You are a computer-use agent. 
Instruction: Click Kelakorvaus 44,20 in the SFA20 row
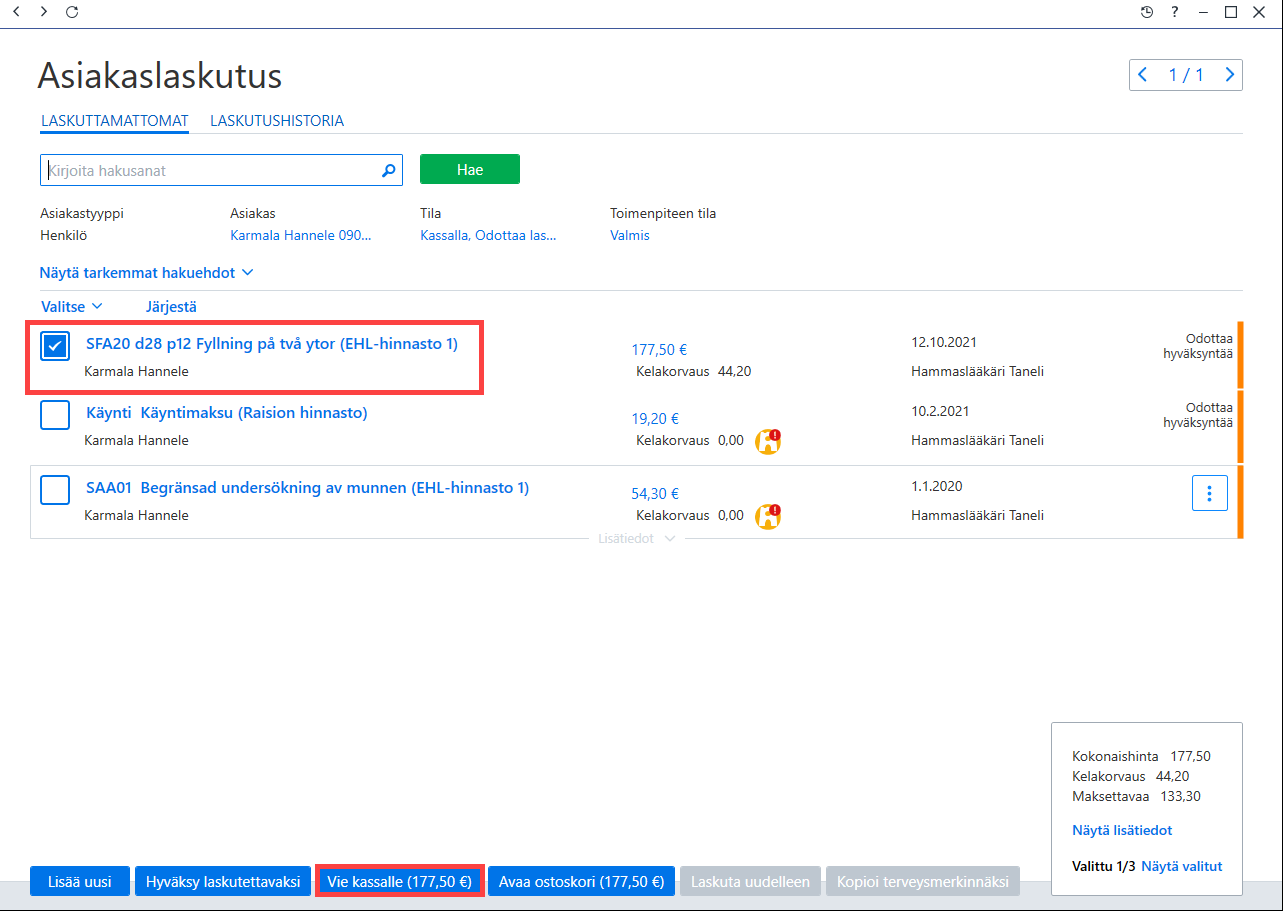click(x=694, y=371)
